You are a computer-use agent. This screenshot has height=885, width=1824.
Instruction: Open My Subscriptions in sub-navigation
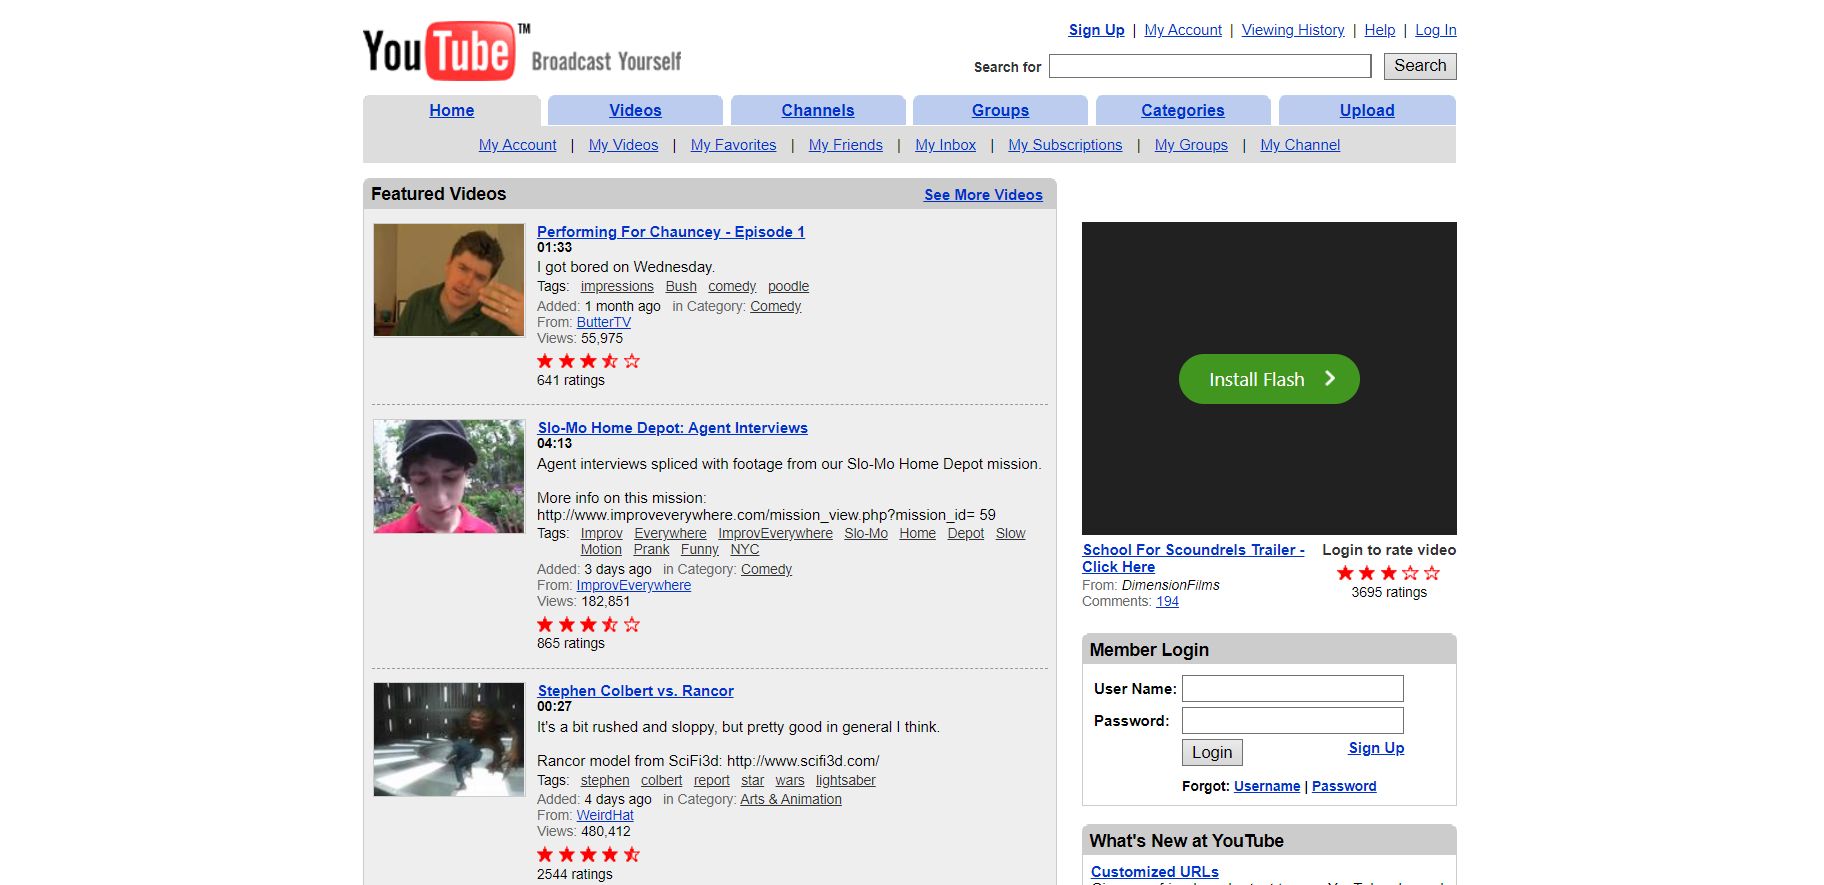coord(1065,145)
